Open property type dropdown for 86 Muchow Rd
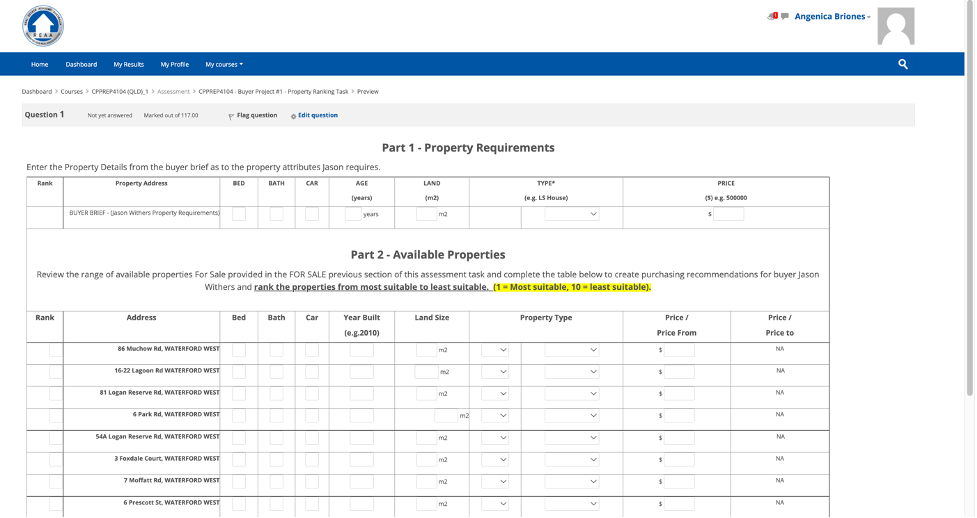This screenshot has height=518, width=977. pos(572,350)
